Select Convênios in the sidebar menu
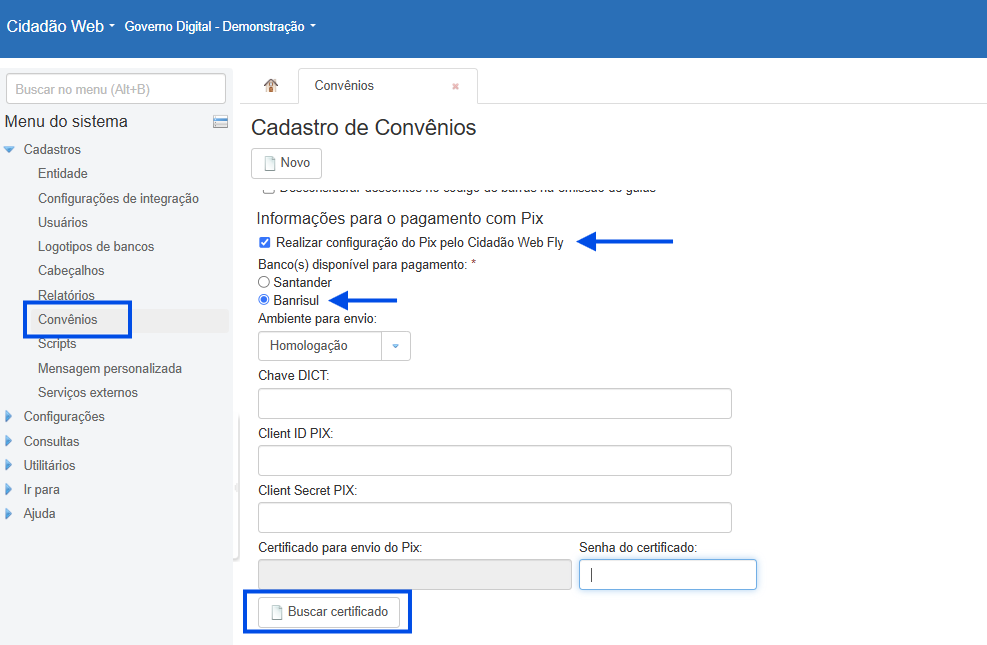 tap(67, 320)
